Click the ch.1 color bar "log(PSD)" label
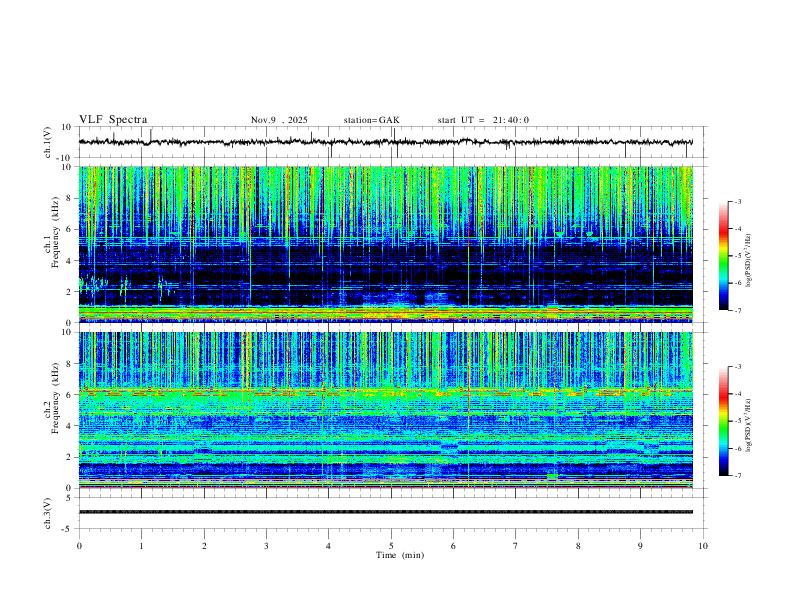Image resolution: width=792 pixels, height=612 pixels. (748, 261)
